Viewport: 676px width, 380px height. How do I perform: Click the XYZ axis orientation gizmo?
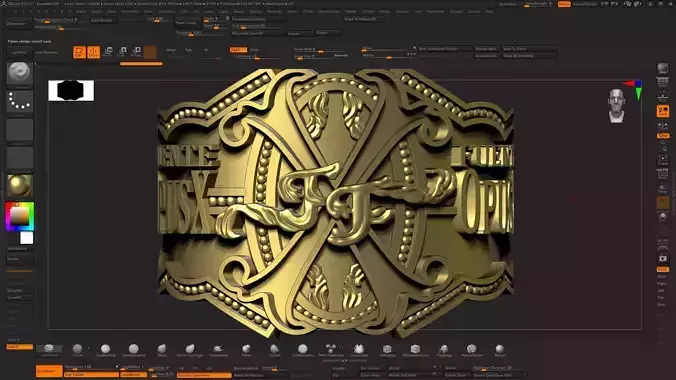click(635, 89)
